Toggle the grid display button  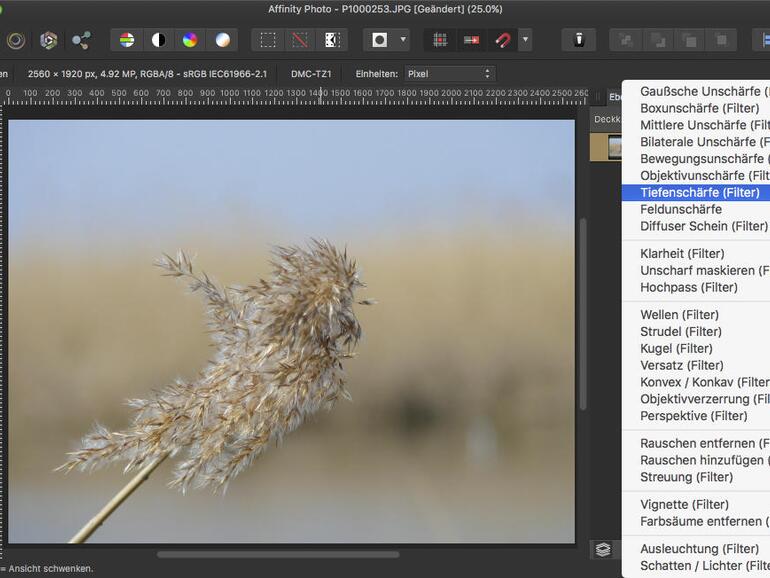439,40
